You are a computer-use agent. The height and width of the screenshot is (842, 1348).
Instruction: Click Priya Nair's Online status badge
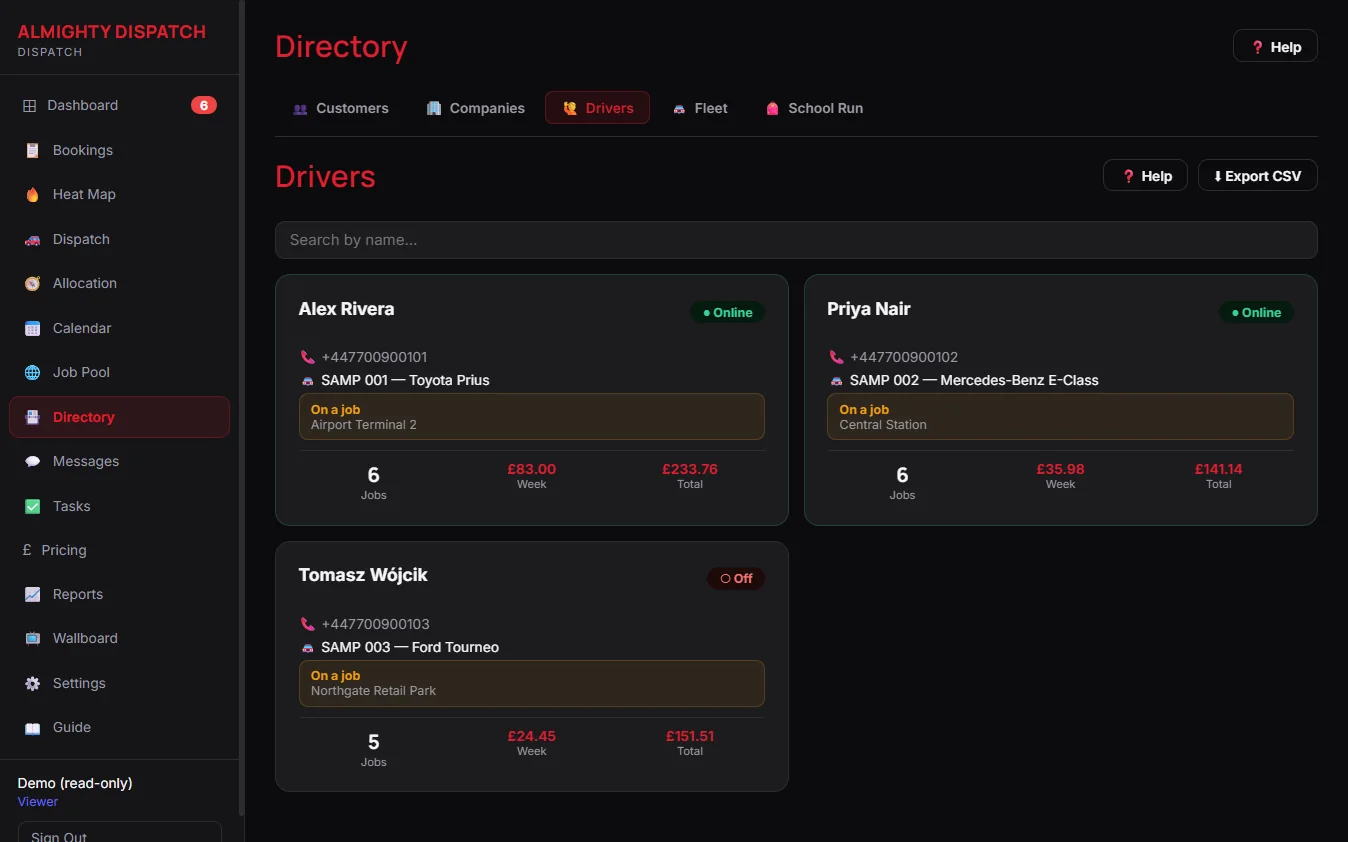tap(1256, 313)
